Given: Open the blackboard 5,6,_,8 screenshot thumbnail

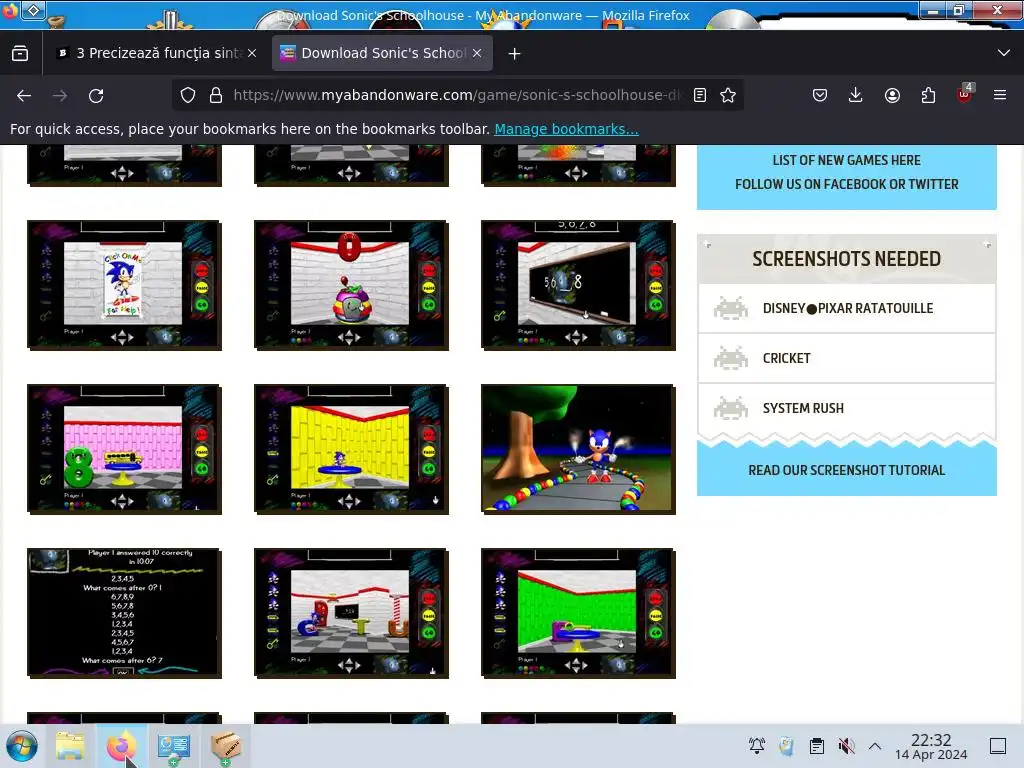Looking at the screenshot, I should pos(578,285).
